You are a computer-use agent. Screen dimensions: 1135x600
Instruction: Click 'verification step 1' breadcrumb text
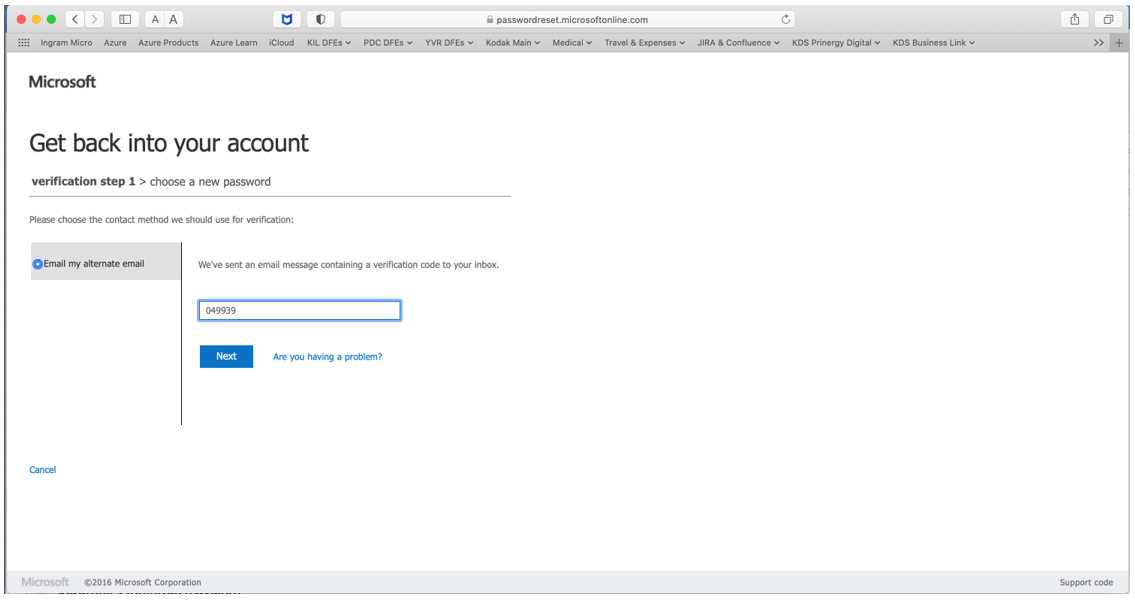click(x=83, y=182)
